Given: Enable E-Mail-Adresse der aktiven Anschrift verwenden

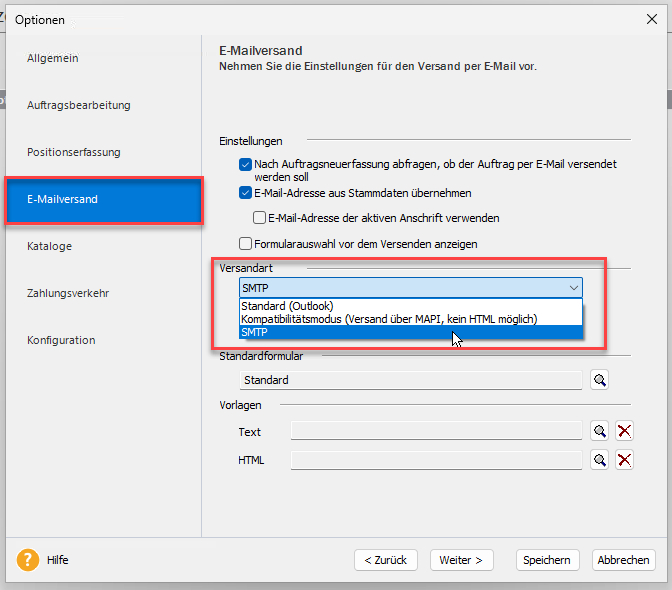Looking at the screenshot, I should [x=259, y=218].
